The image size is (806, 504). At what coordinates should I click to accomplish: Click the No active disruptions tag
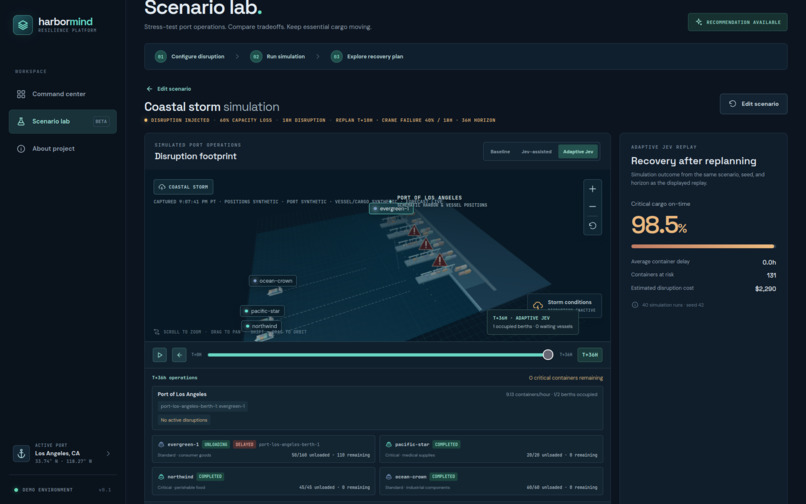[x=184, y=420]
